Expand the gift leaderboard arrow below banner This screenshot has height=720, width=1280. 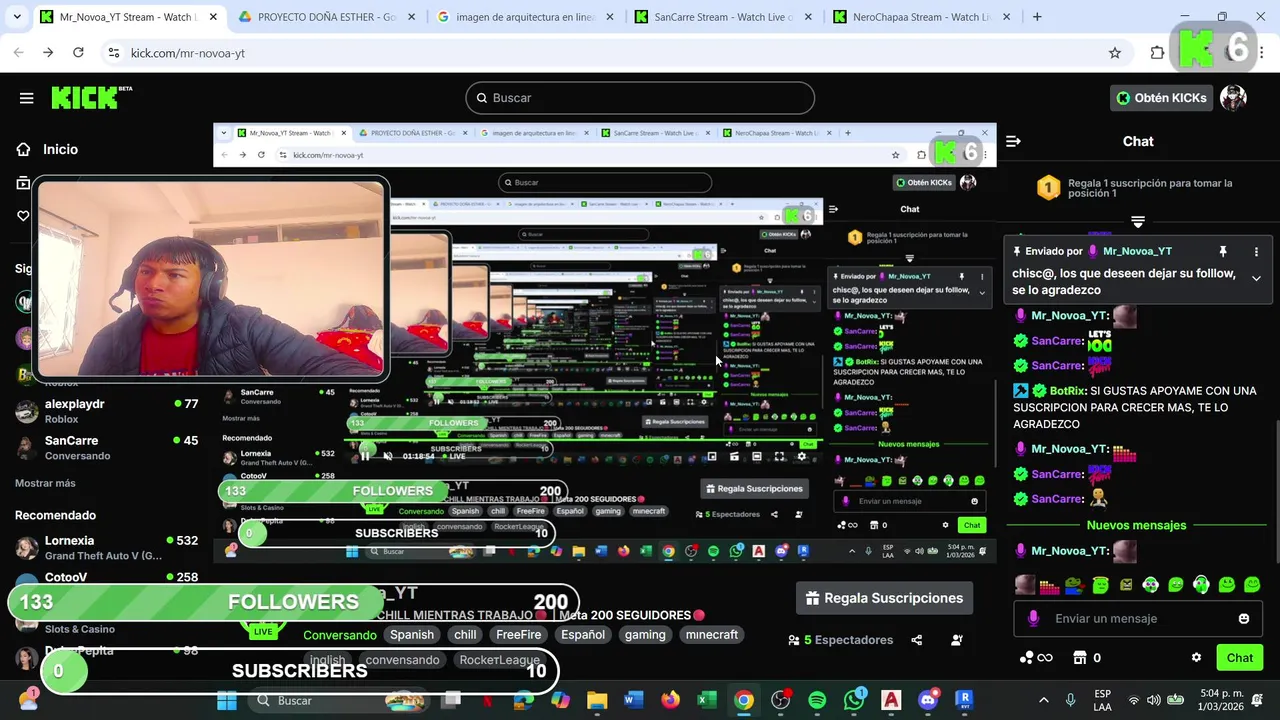1138,221
